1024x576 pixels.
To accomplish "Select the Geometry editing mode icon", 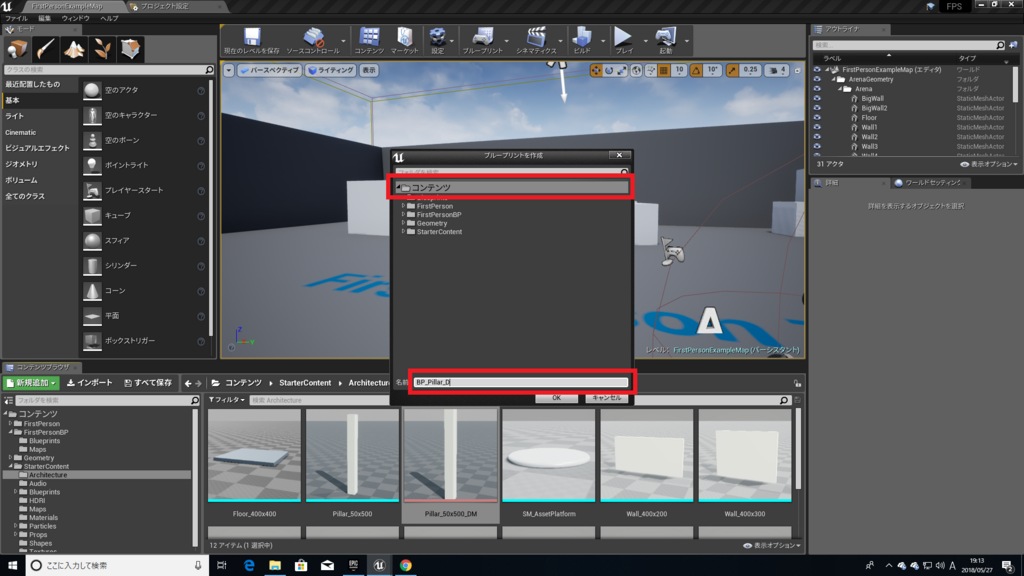I will (130, 49).
